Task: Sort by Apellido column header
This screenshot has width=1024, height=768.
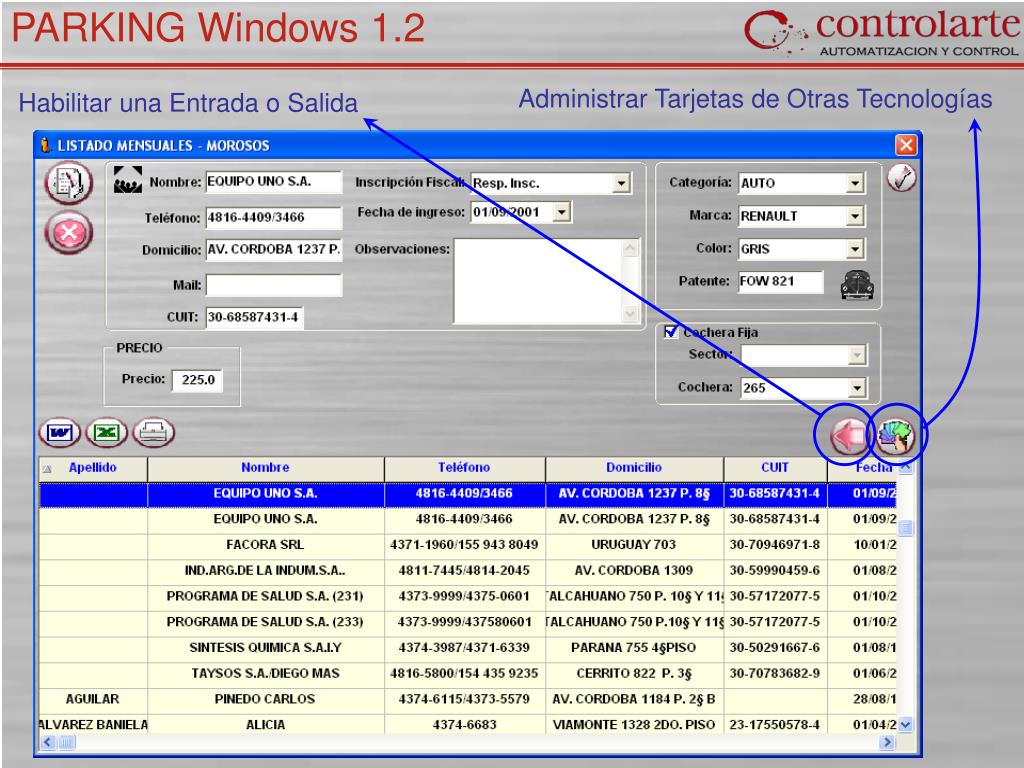Action: (x=93, y=468)
